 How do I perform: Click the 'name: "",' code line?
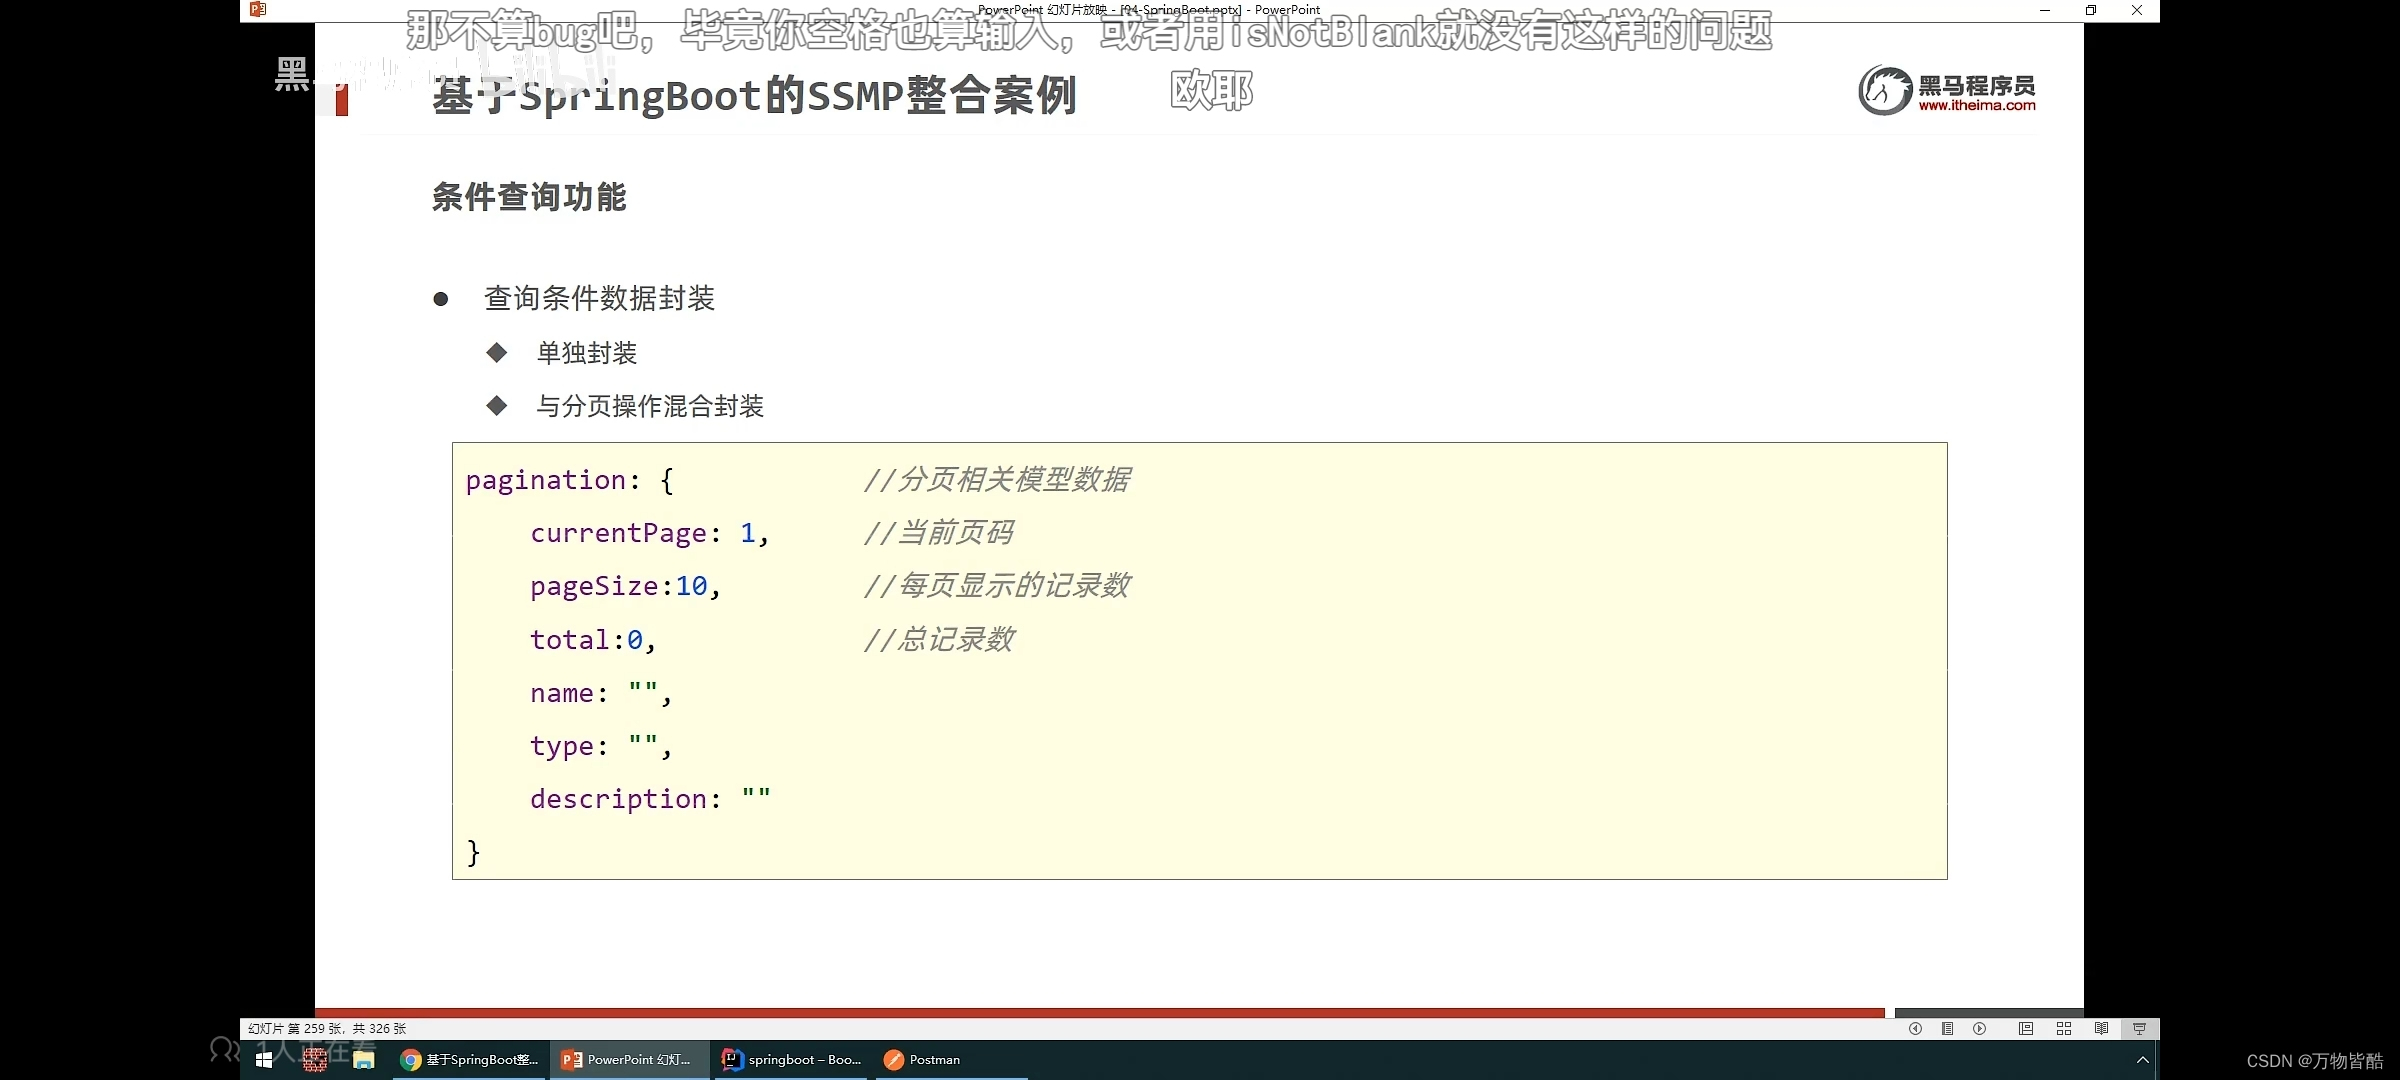tap(601, 693)
